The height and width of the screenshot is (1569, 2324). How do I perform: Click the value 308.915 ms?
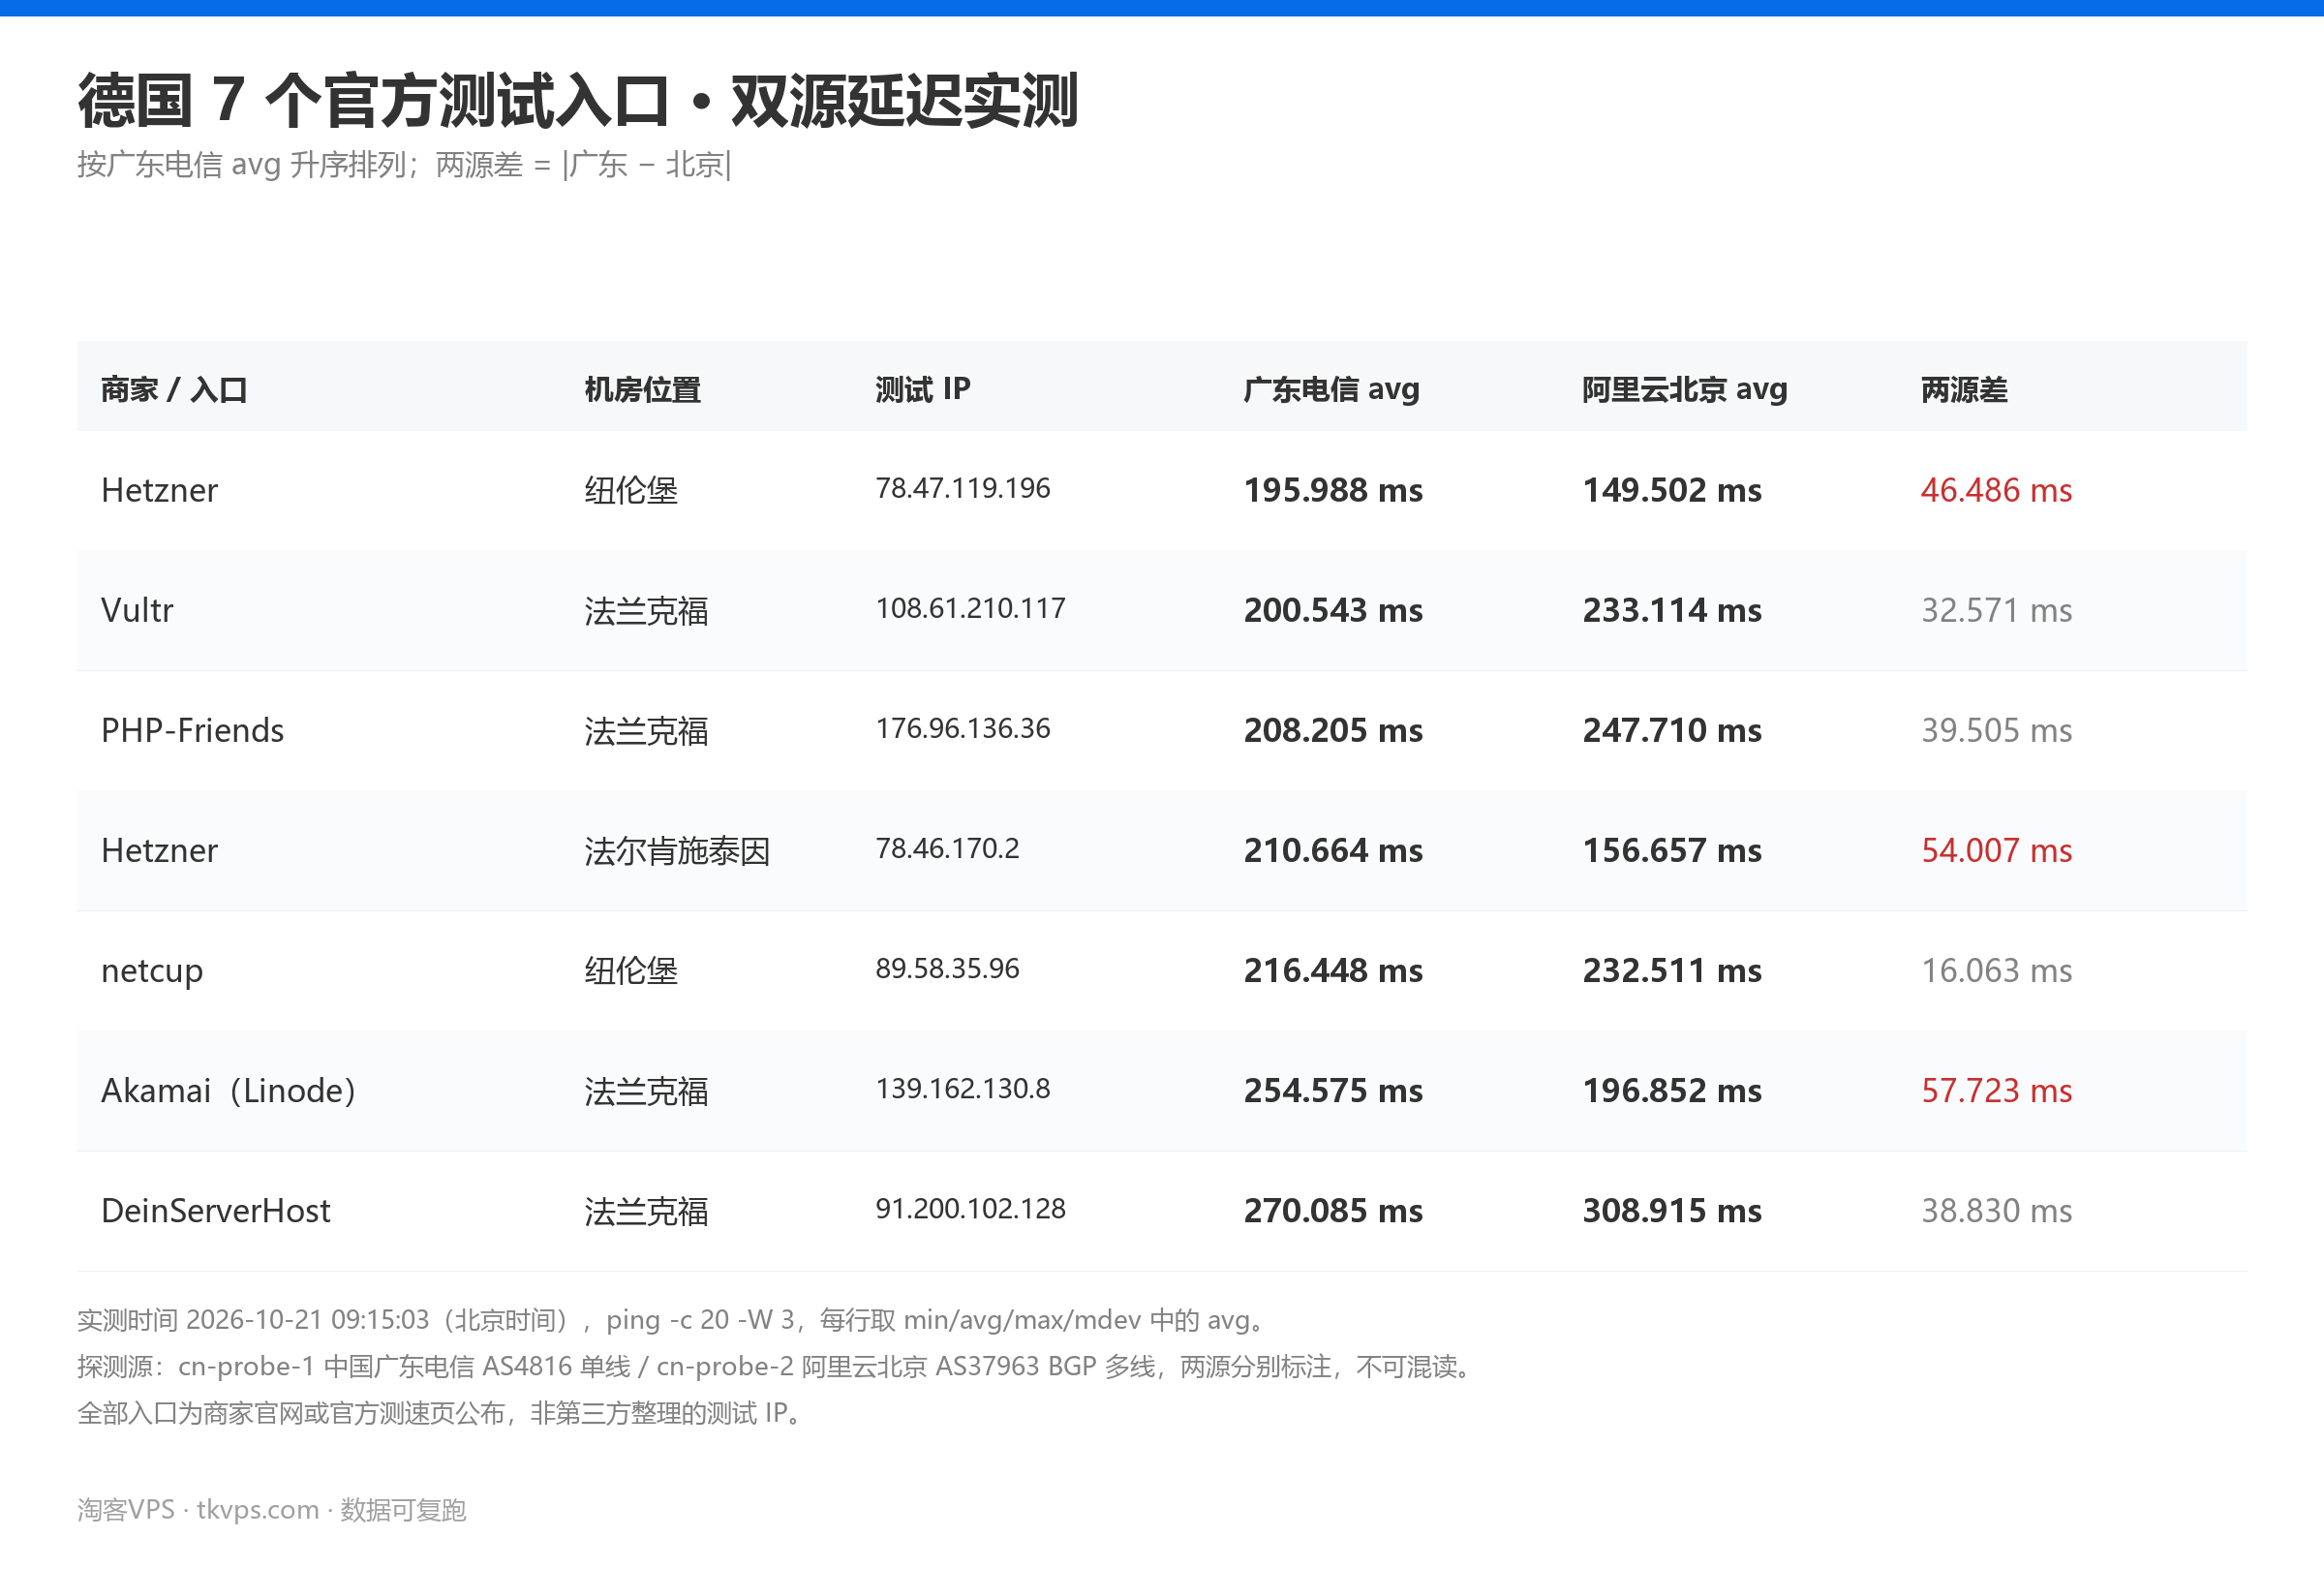tap(1672, 1211)
